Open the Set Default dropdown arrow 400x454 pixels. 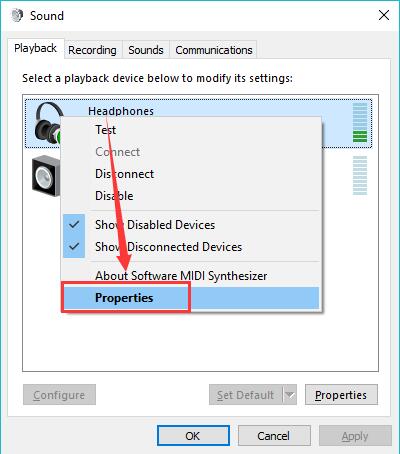pos(290,395)
